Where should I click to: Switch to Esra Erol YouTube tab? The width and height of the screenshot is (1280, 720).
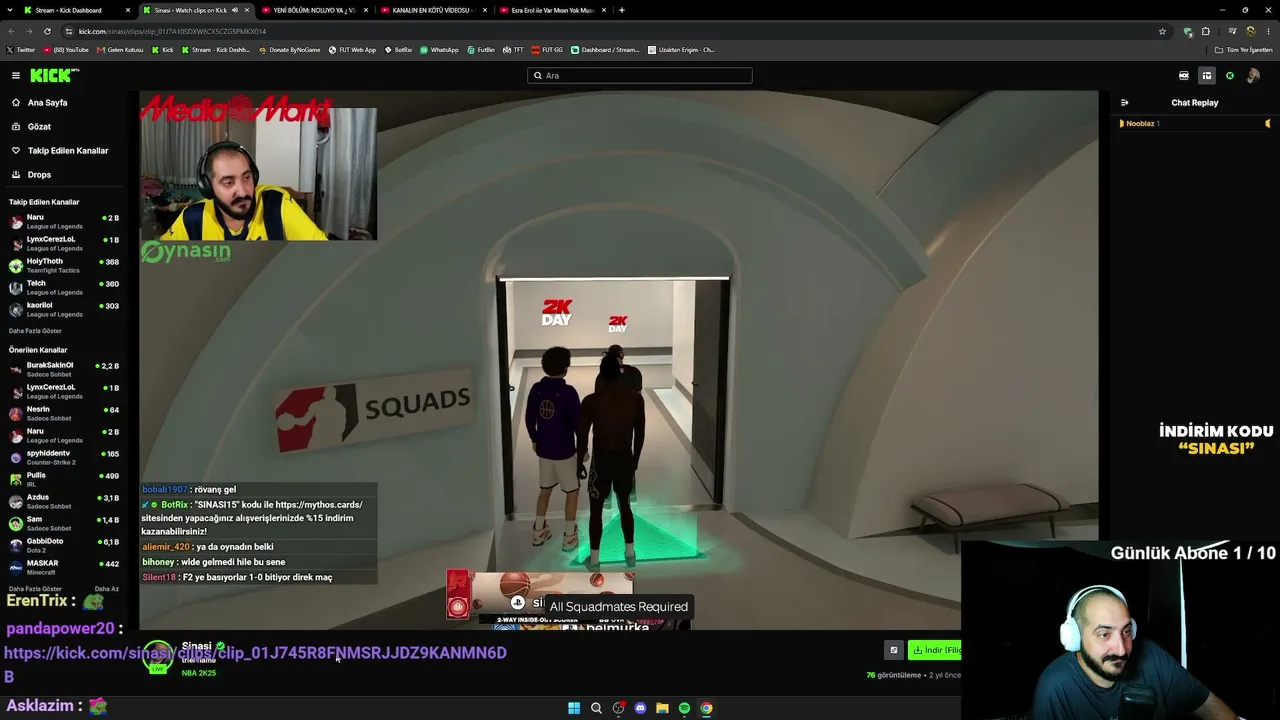click(551, 10)
